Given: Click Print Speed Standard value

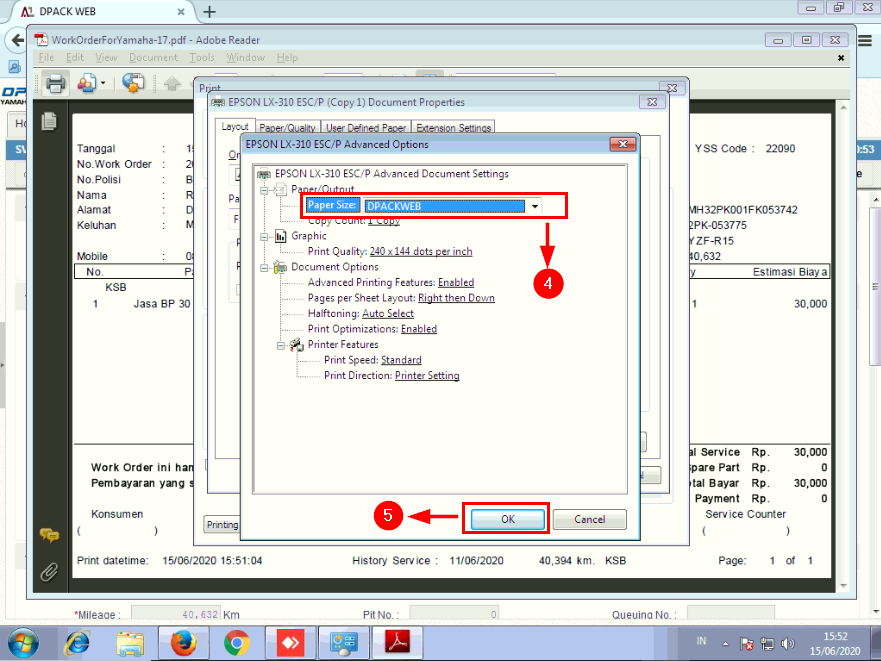Looking at the screenshot, I should point(401,360).
